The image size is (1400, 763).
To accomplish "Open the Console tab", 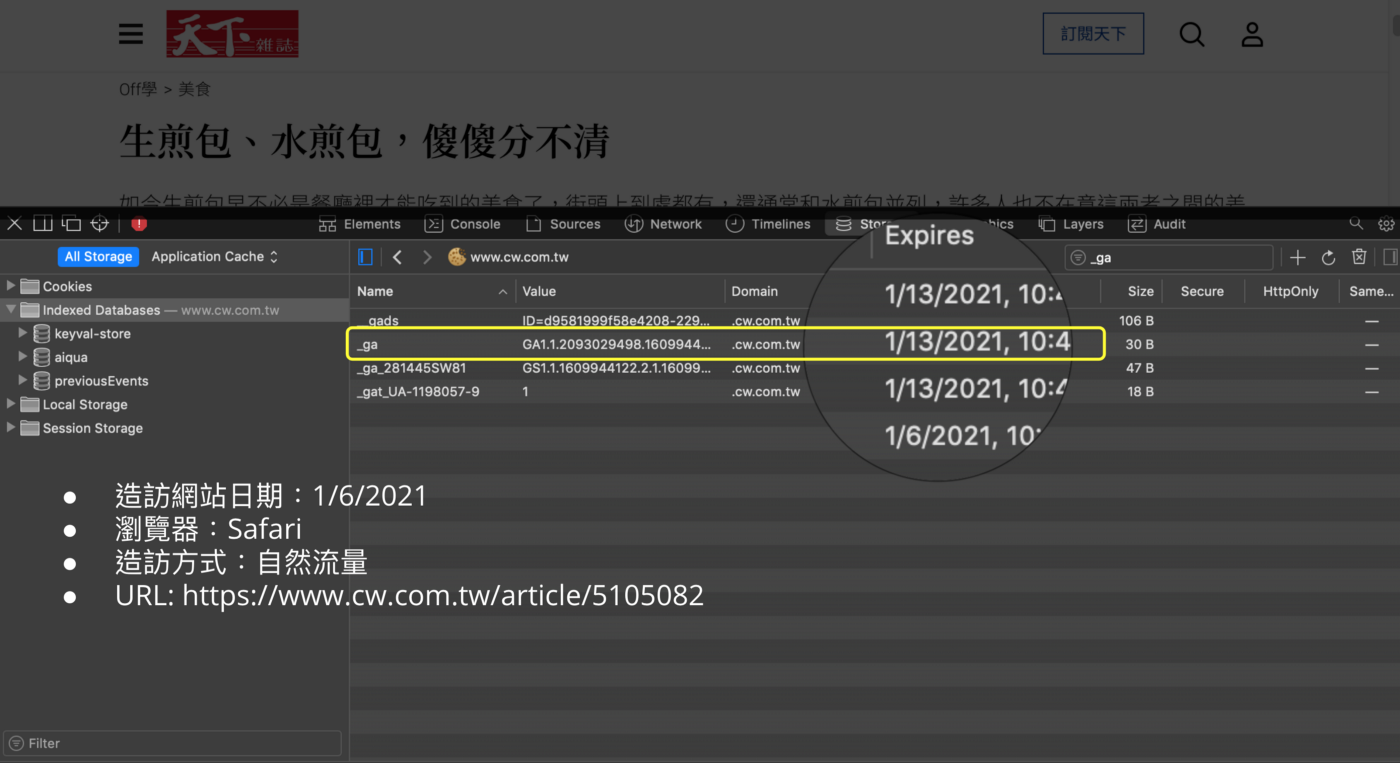I will 462,224.
